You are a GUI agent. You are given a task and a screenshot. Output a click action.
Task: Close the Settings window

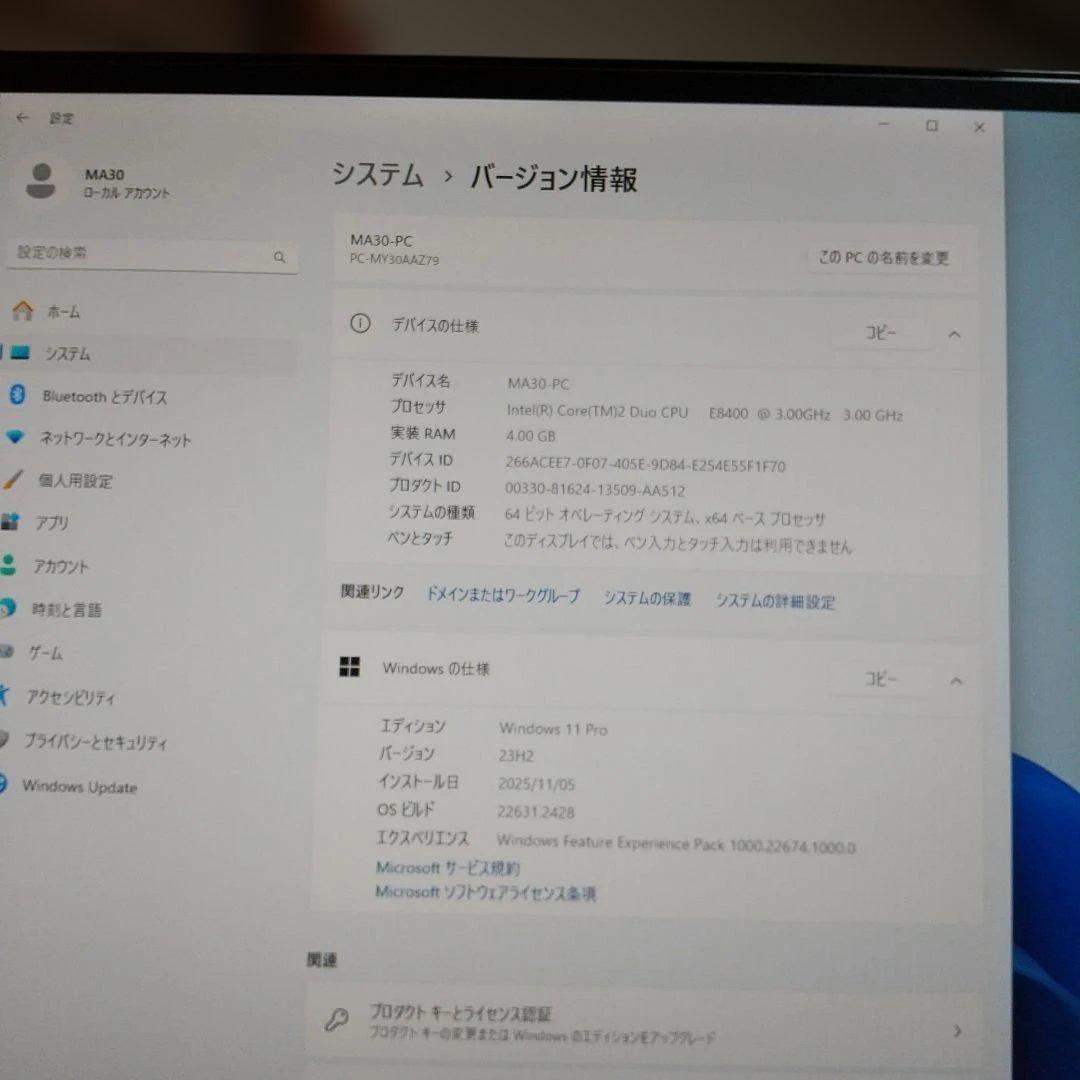click(979, 127)
